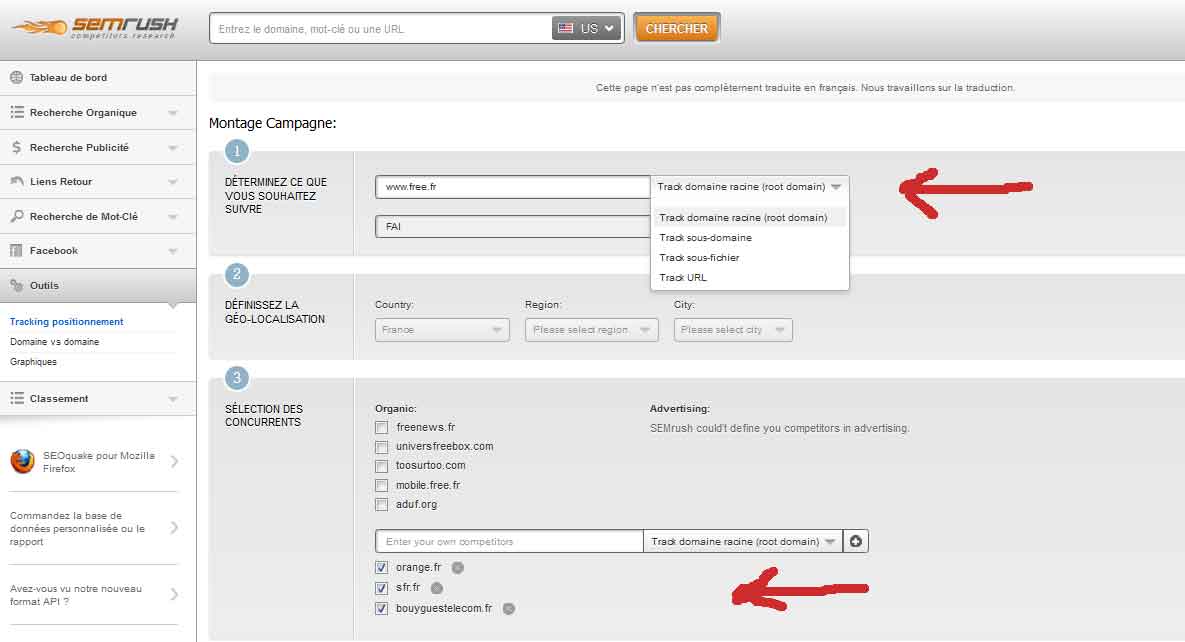1185x642 pixels.
Task: Open Tableau de bord menu item
Action: point(98,77)
